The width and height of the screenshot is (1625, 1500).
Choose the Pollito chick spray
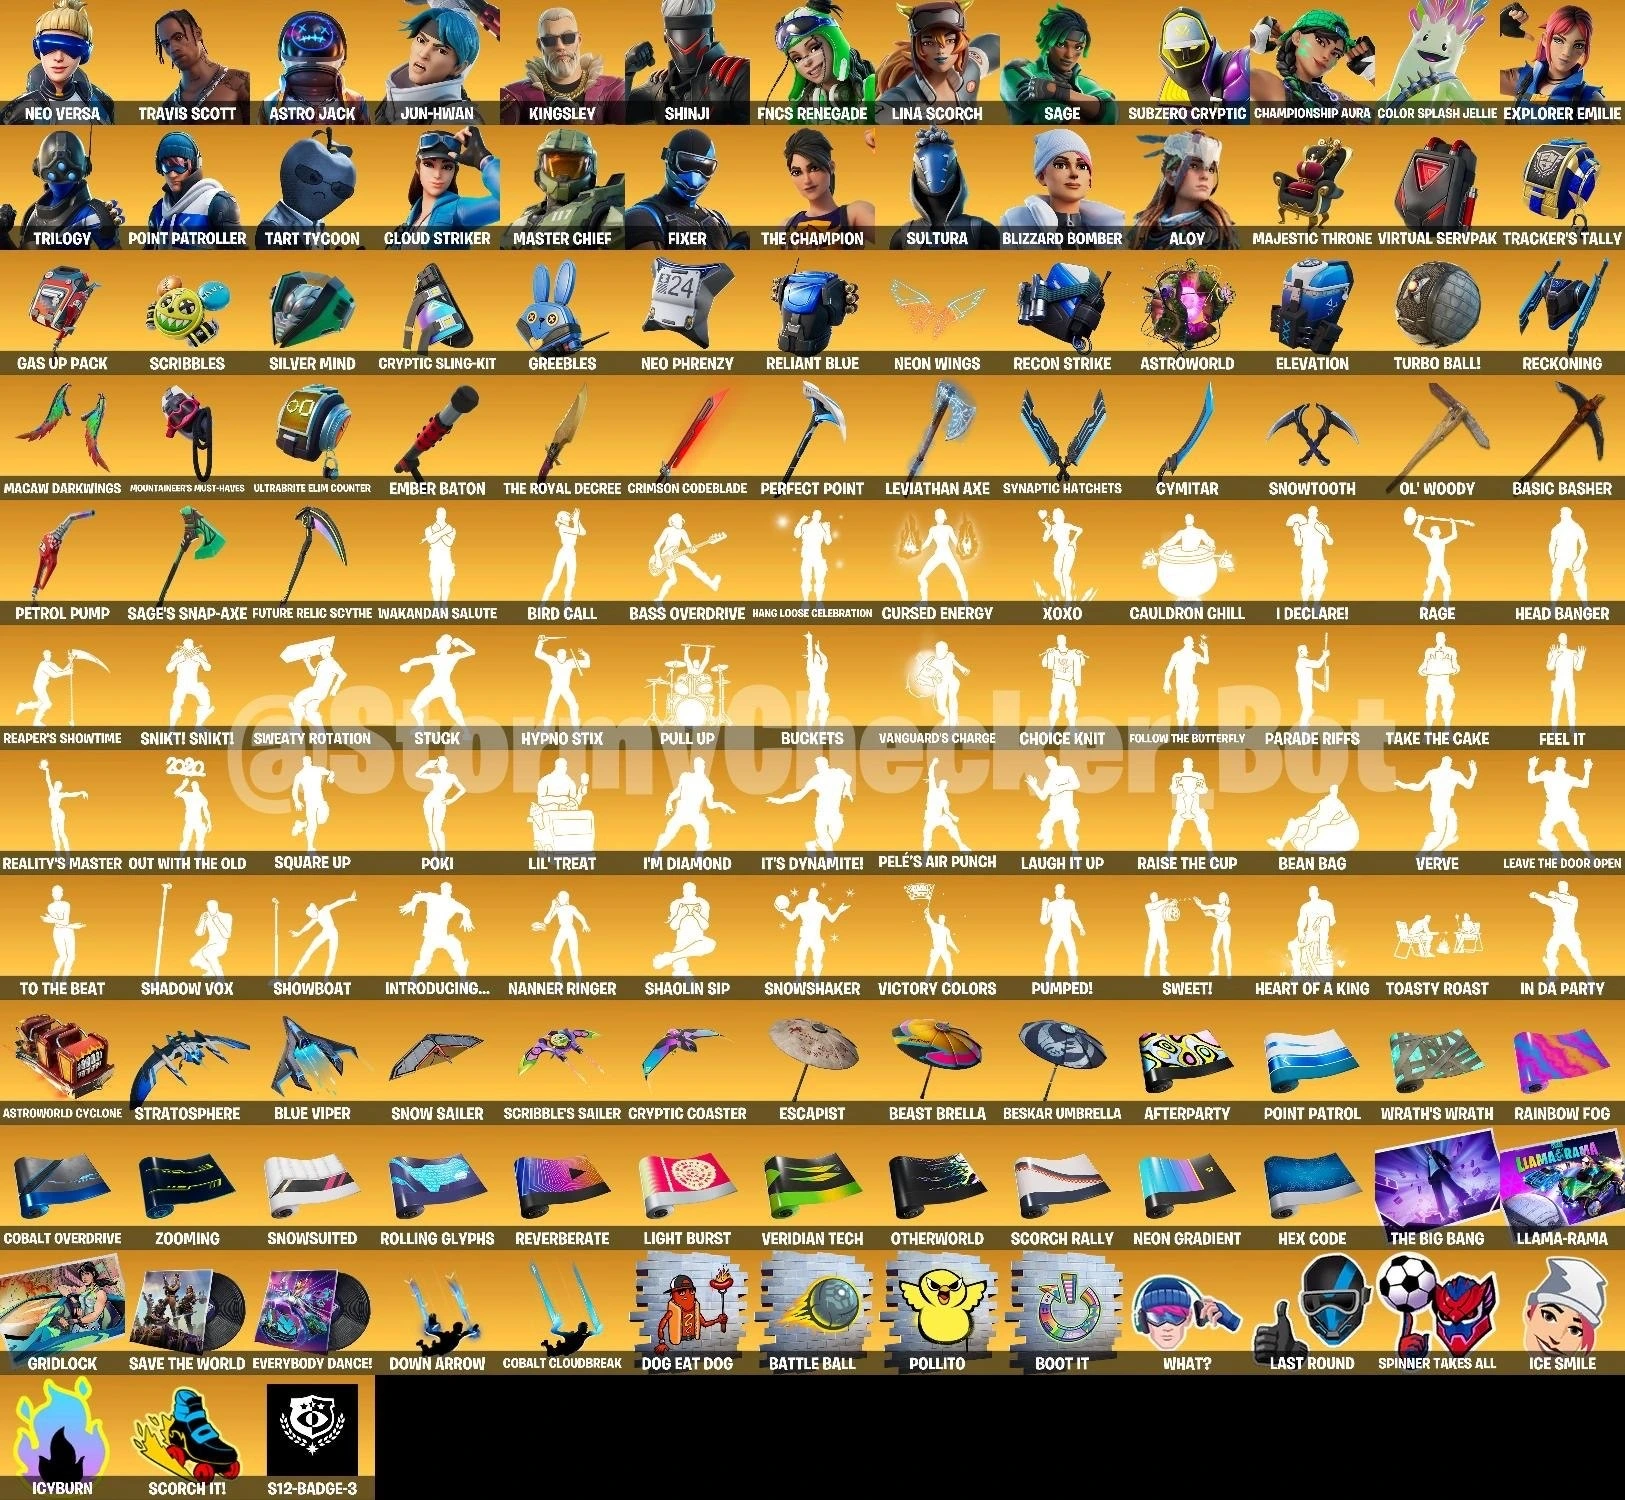pyautogui.click(x=937, y=1312)
